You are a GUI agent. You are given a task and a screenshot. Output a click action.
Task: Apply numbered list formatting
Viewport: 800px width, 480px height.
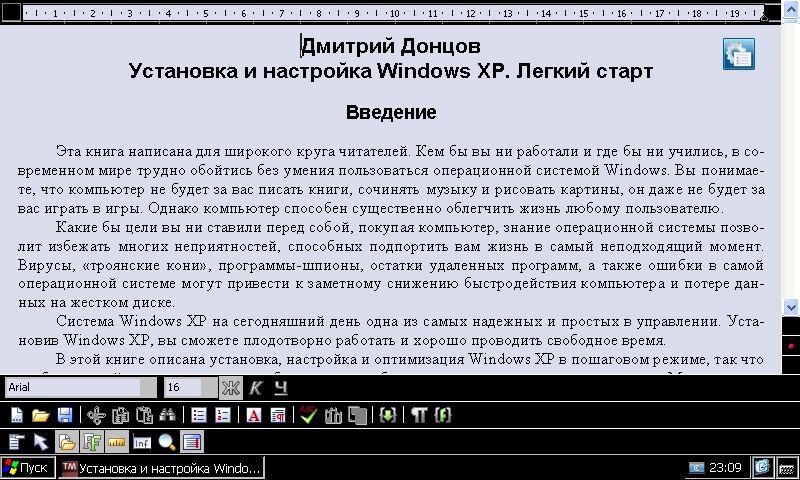pyautogui.click(x=223, y=416)
